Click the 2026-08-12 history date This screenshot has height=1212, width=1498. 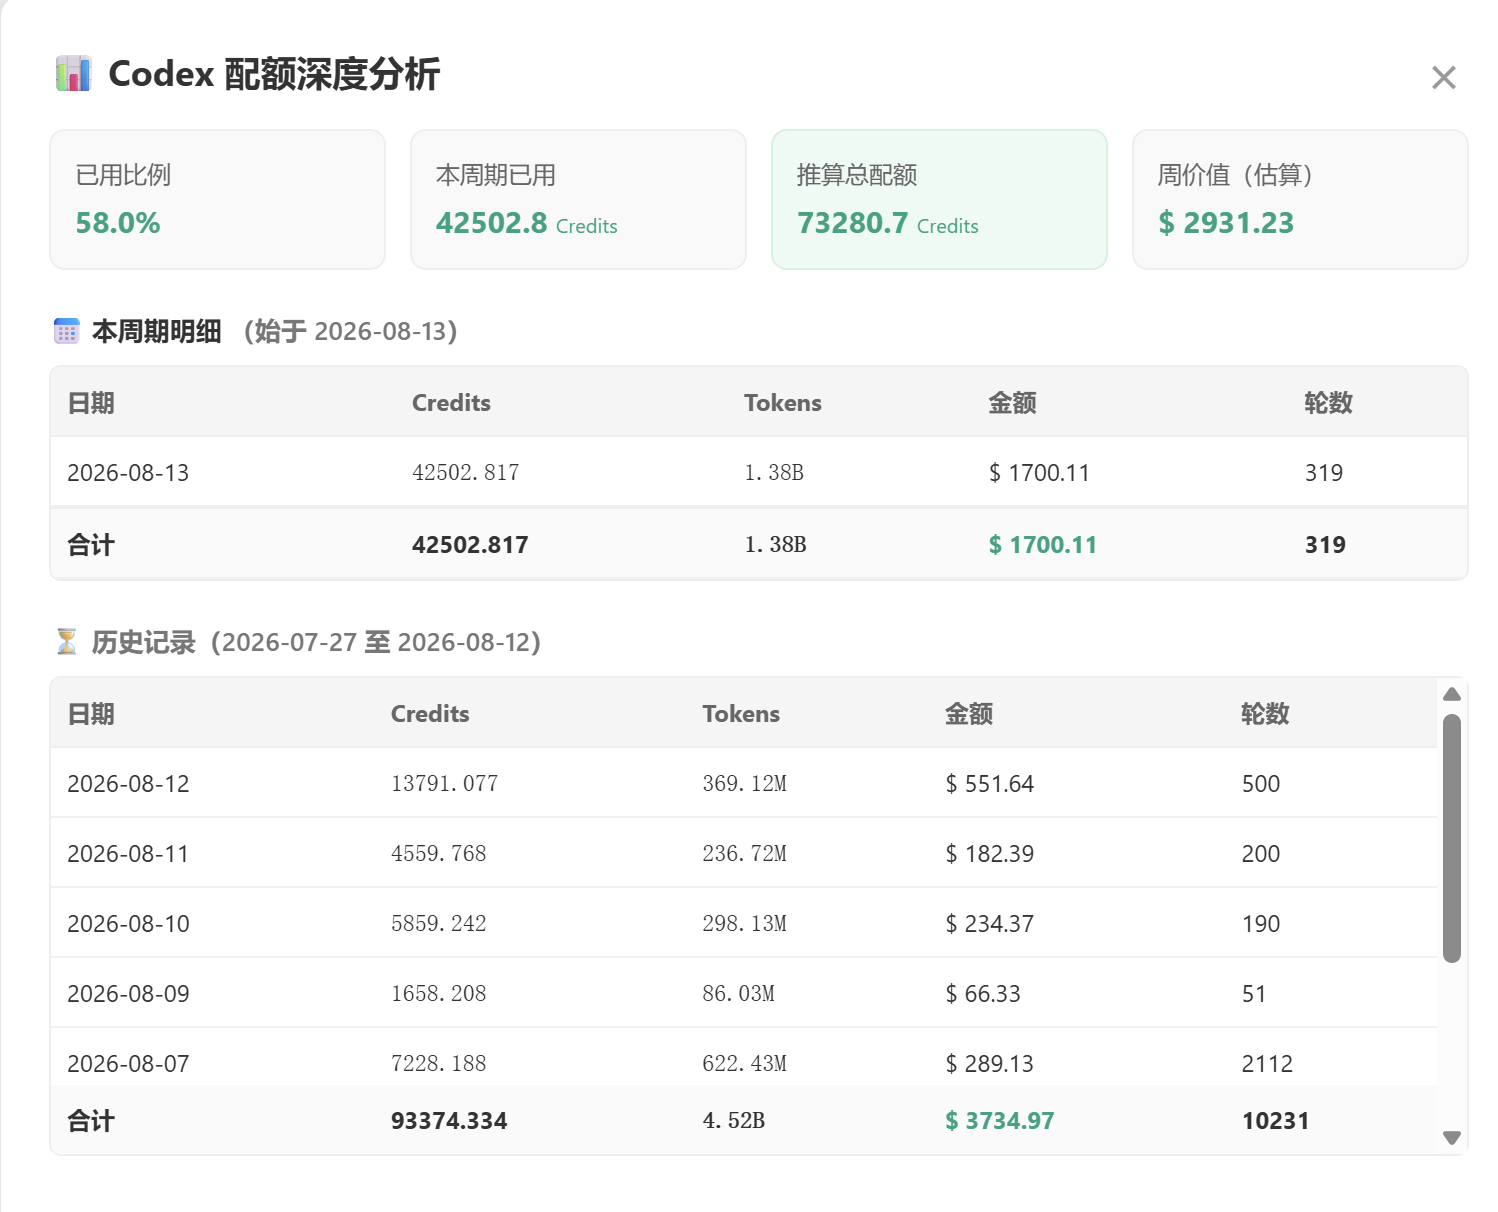[128, 784]
